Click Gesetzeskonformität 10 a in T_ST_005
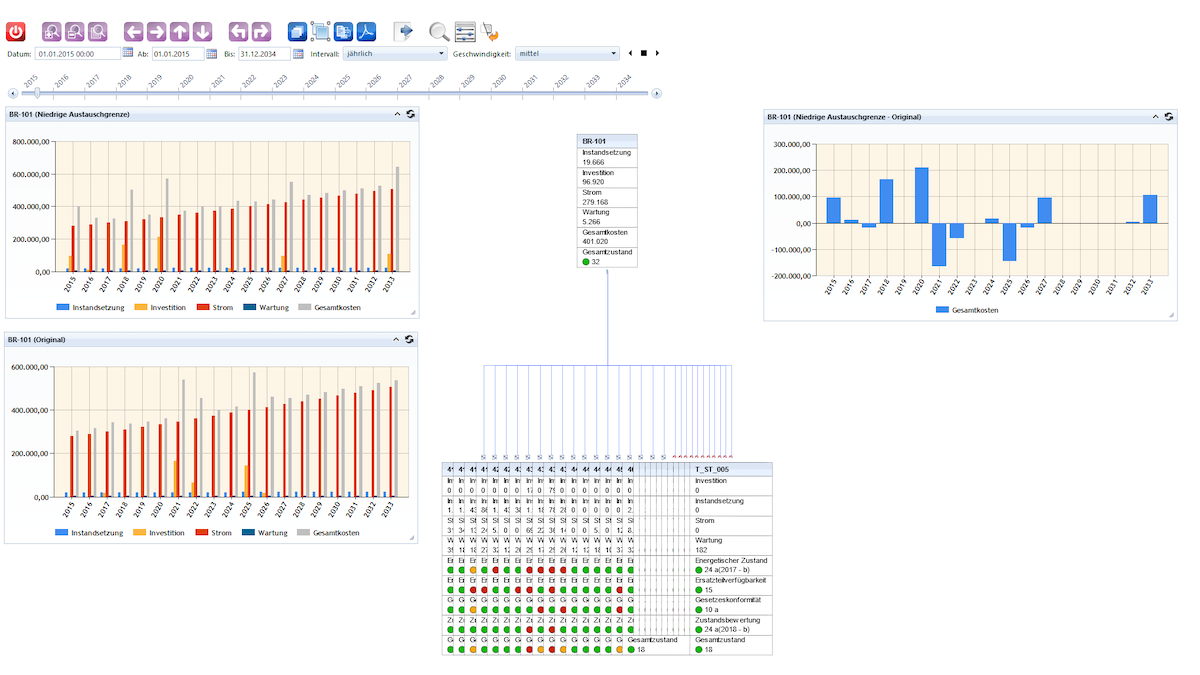 coord(731,605)
